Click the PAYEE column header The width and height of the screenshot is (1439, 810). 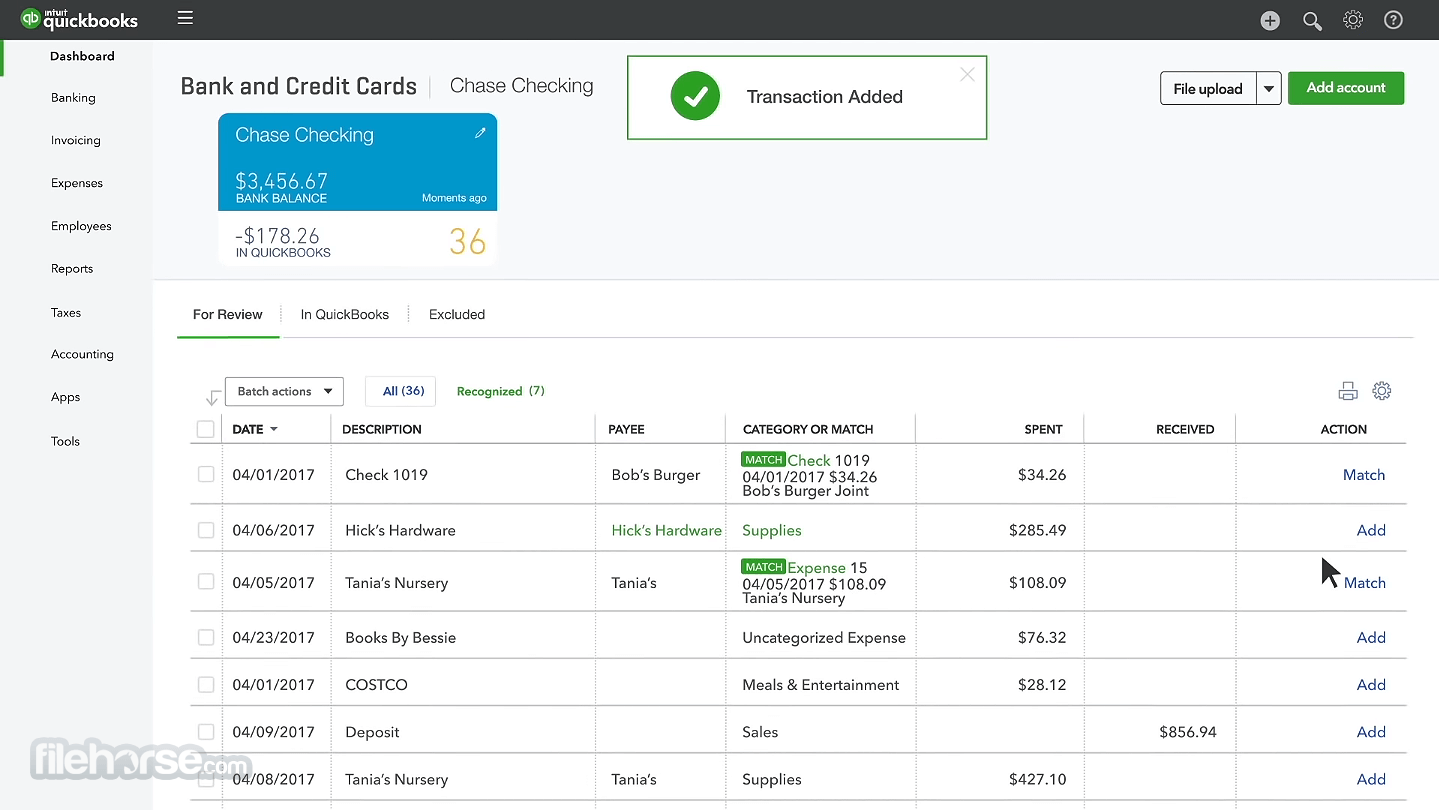point(626,429)
